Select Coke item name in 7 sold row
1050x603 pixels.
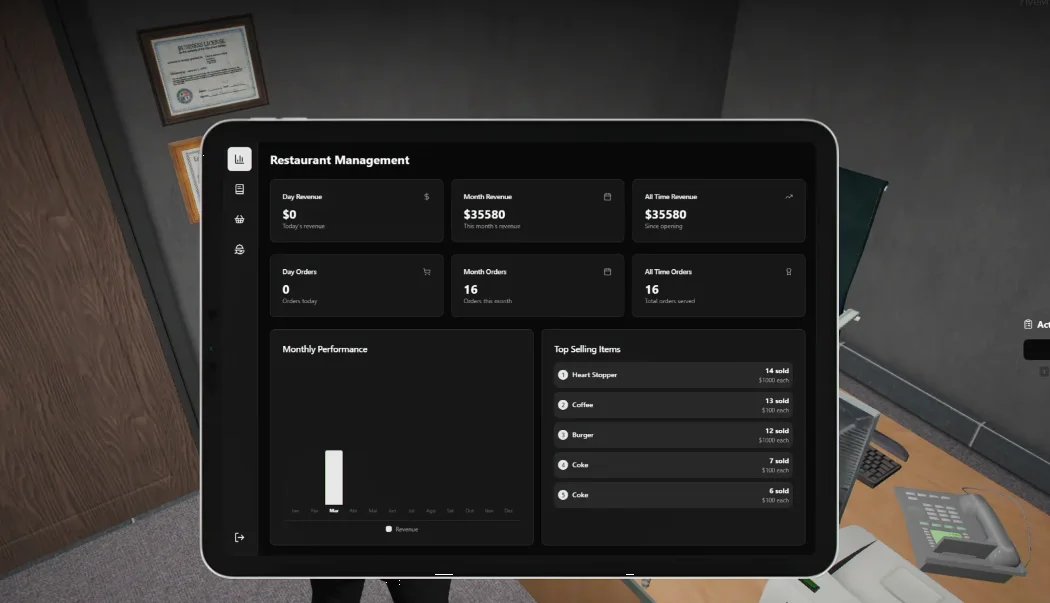(x=580, y=465)
